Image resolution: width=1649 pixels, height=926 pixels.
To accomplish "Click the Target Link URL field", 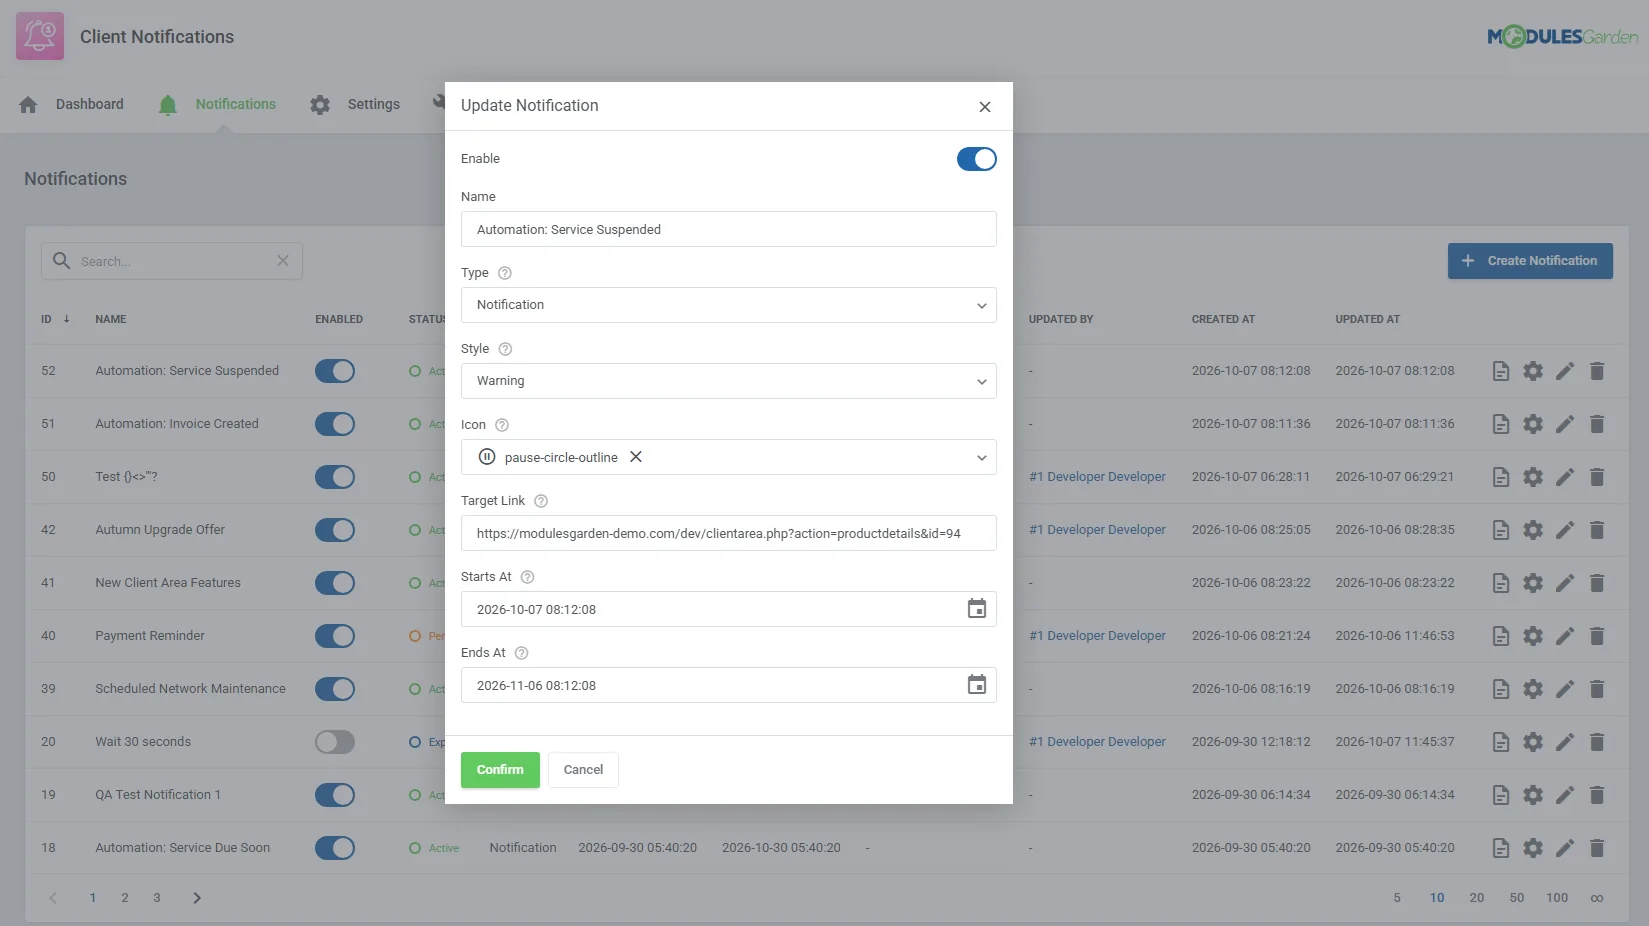I will [x=728, y=533].
